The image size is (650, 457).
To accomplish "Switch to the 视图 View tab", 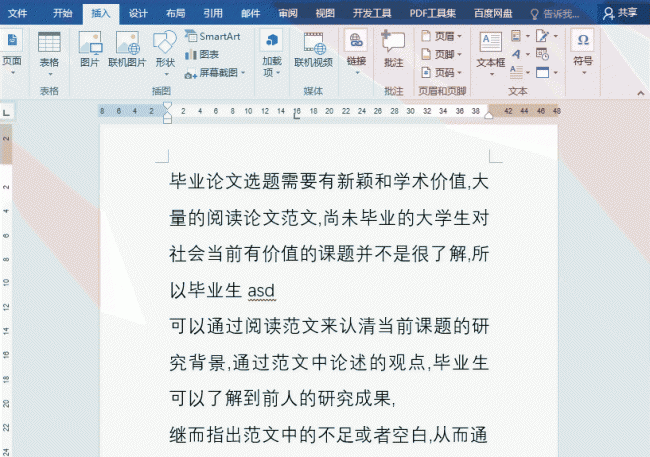I will pos(325,13).
